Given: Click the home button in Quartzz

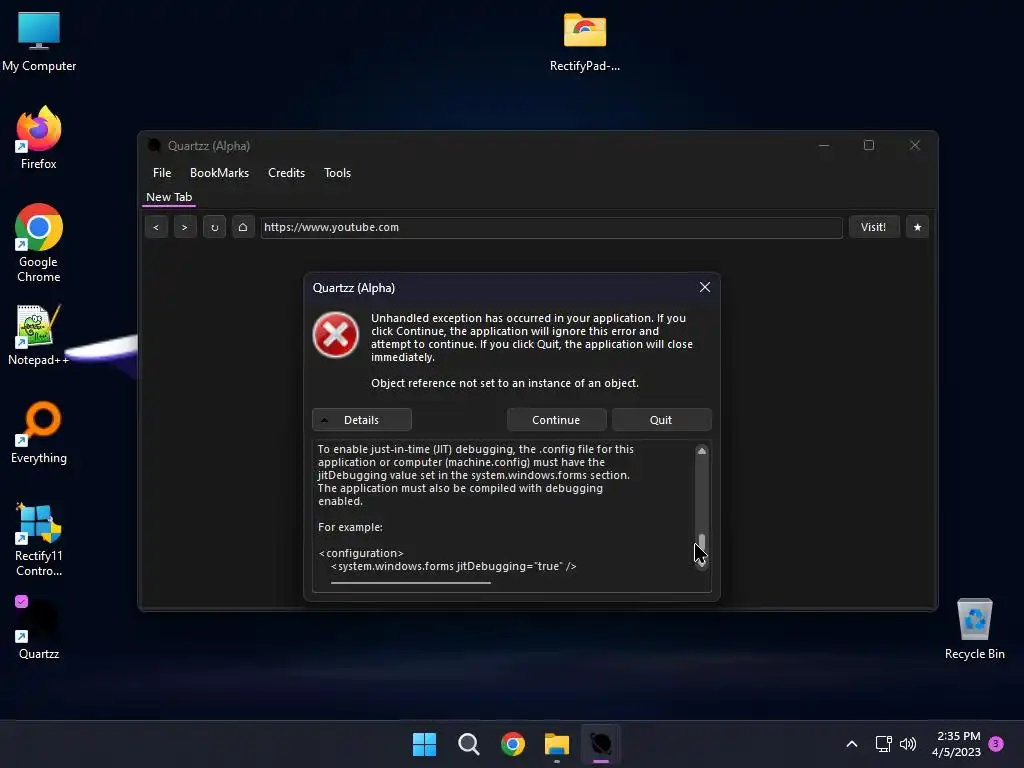Looking at the screenshot, I should click(x=243, y=227).
